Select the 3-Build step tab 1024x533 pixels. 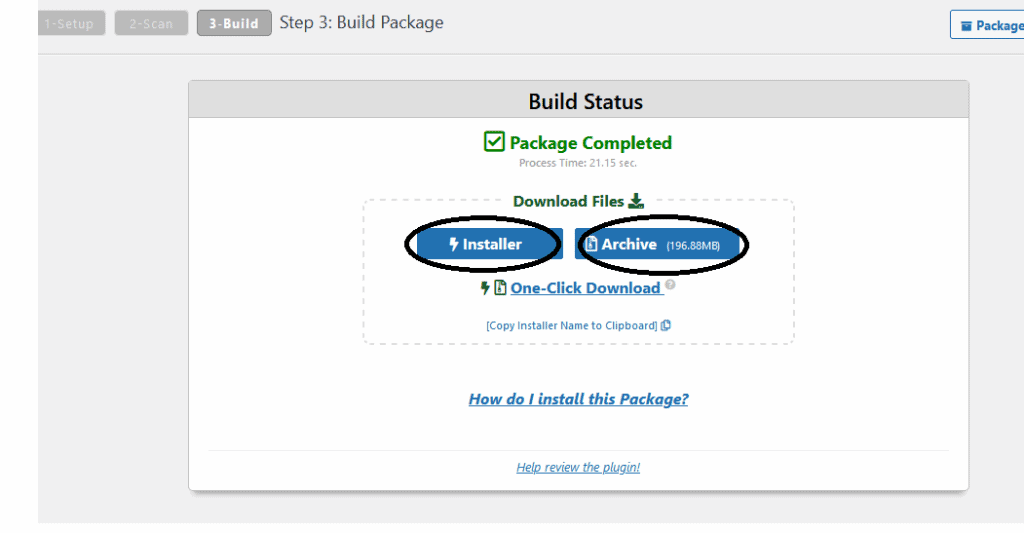[x=234, y=24]
